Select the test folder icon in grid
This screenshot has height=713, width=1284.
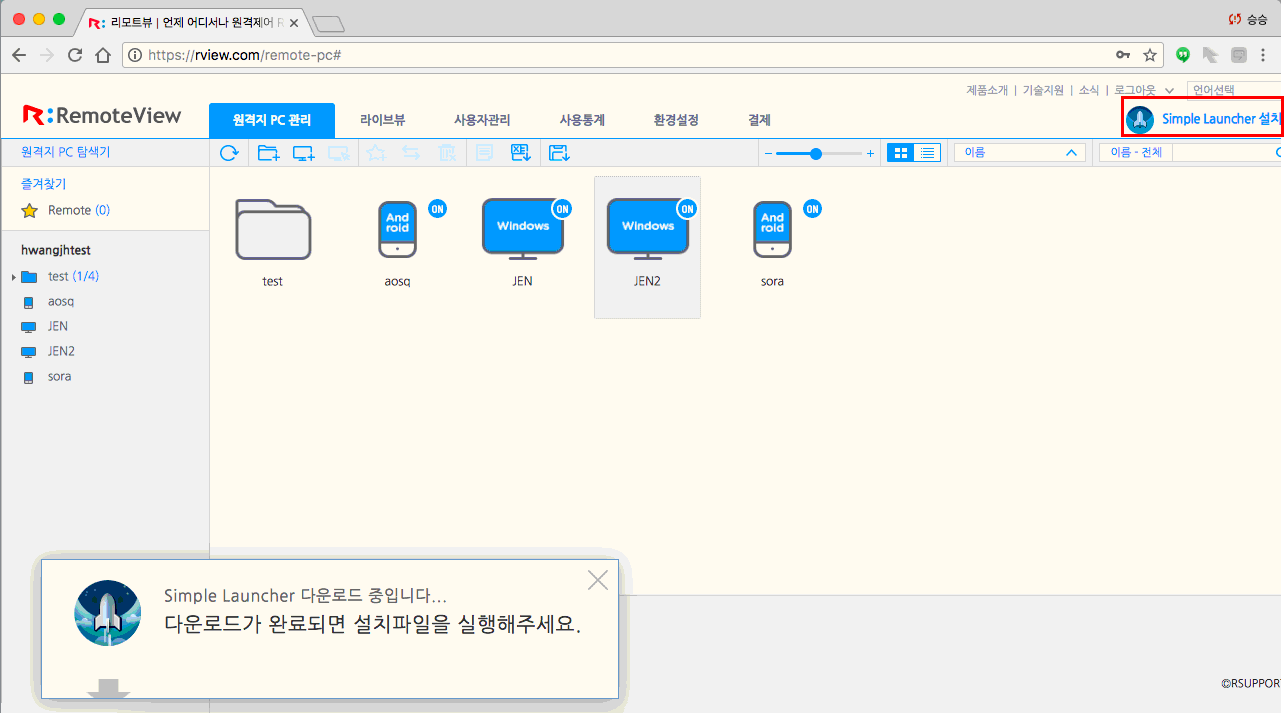pos(273,229)
